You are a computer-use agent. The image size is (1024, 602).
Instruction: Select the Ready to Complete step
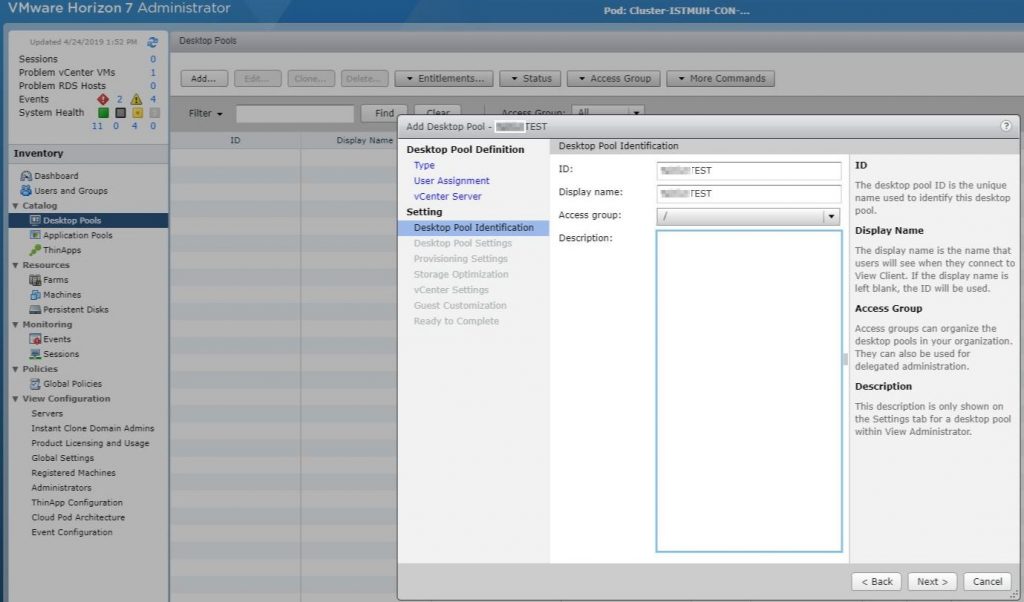point(456,321)
